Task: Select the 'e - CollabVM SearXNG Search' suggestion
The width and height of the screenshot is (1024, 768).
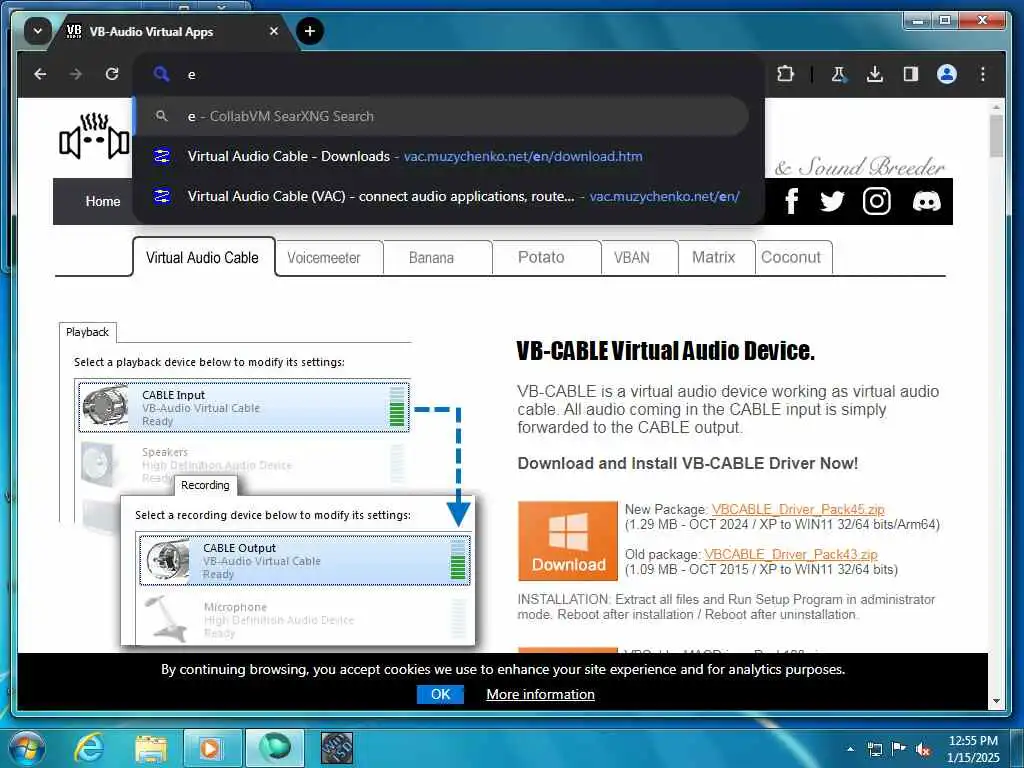Action: click(x=441, y=116)
